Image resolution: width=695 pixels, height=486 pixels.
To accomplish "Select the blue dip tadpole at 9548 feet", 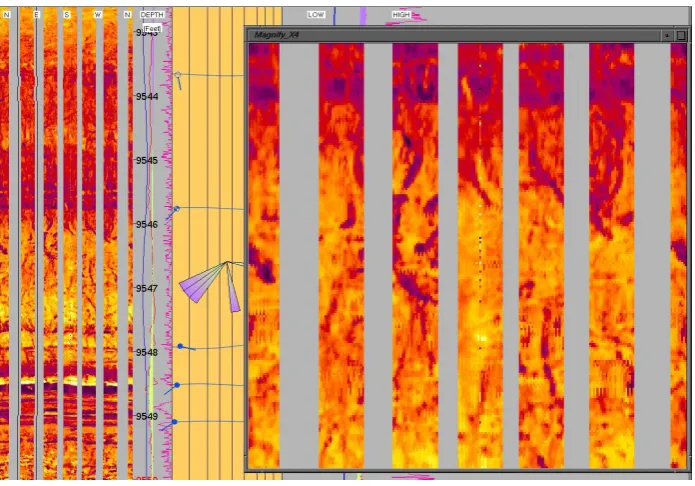I will 180,346.
